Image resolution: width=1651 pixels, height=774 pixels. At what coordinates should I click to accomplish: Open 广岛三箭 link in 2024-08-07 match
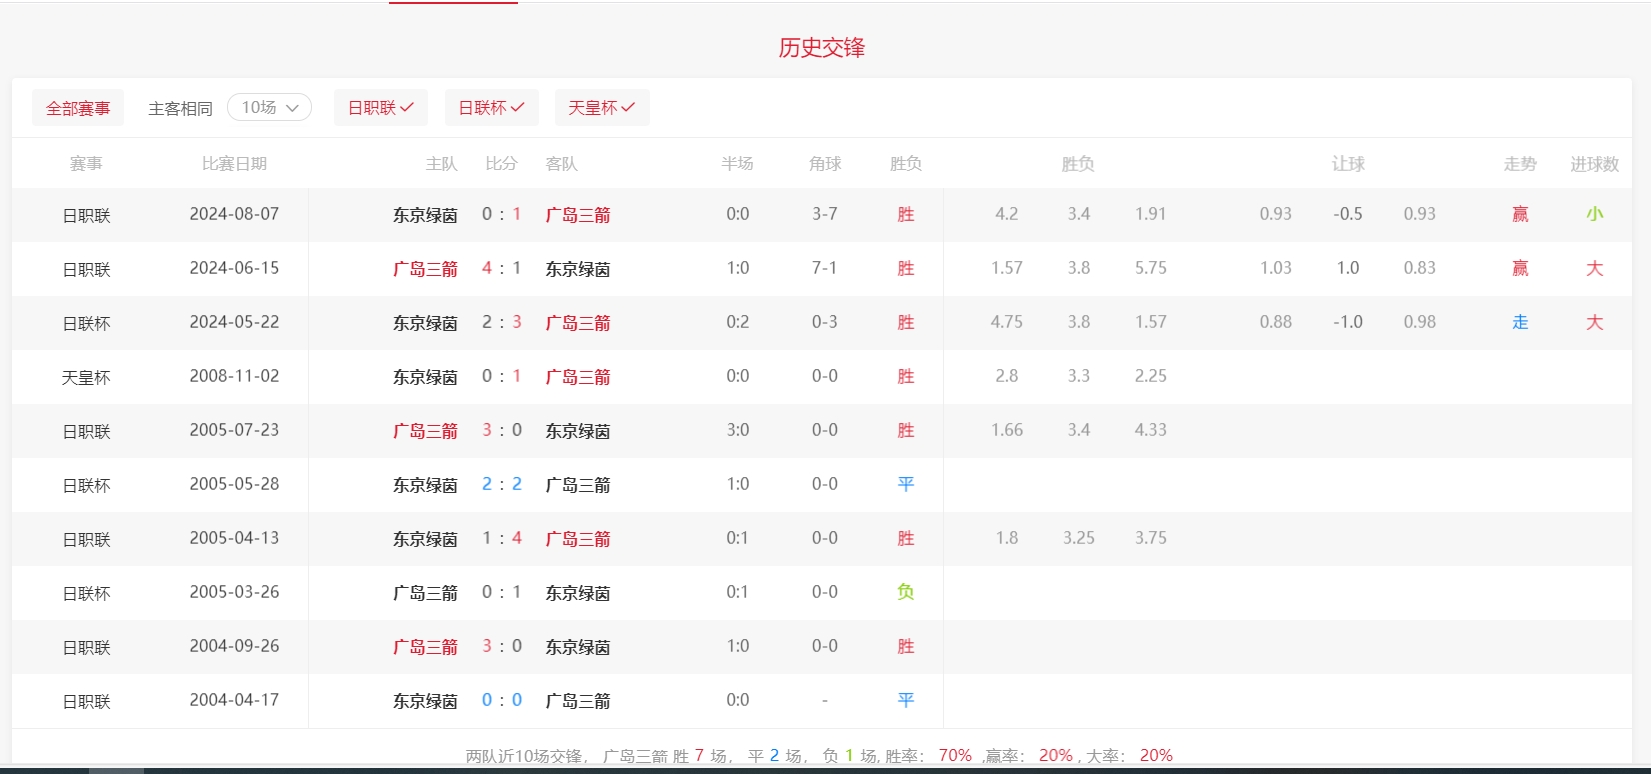click(x=577, y=215)
